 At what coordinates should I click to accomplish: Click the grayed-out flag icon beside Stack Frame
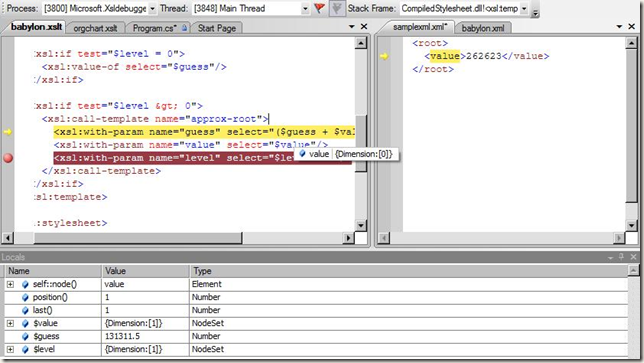pos(336,8)
